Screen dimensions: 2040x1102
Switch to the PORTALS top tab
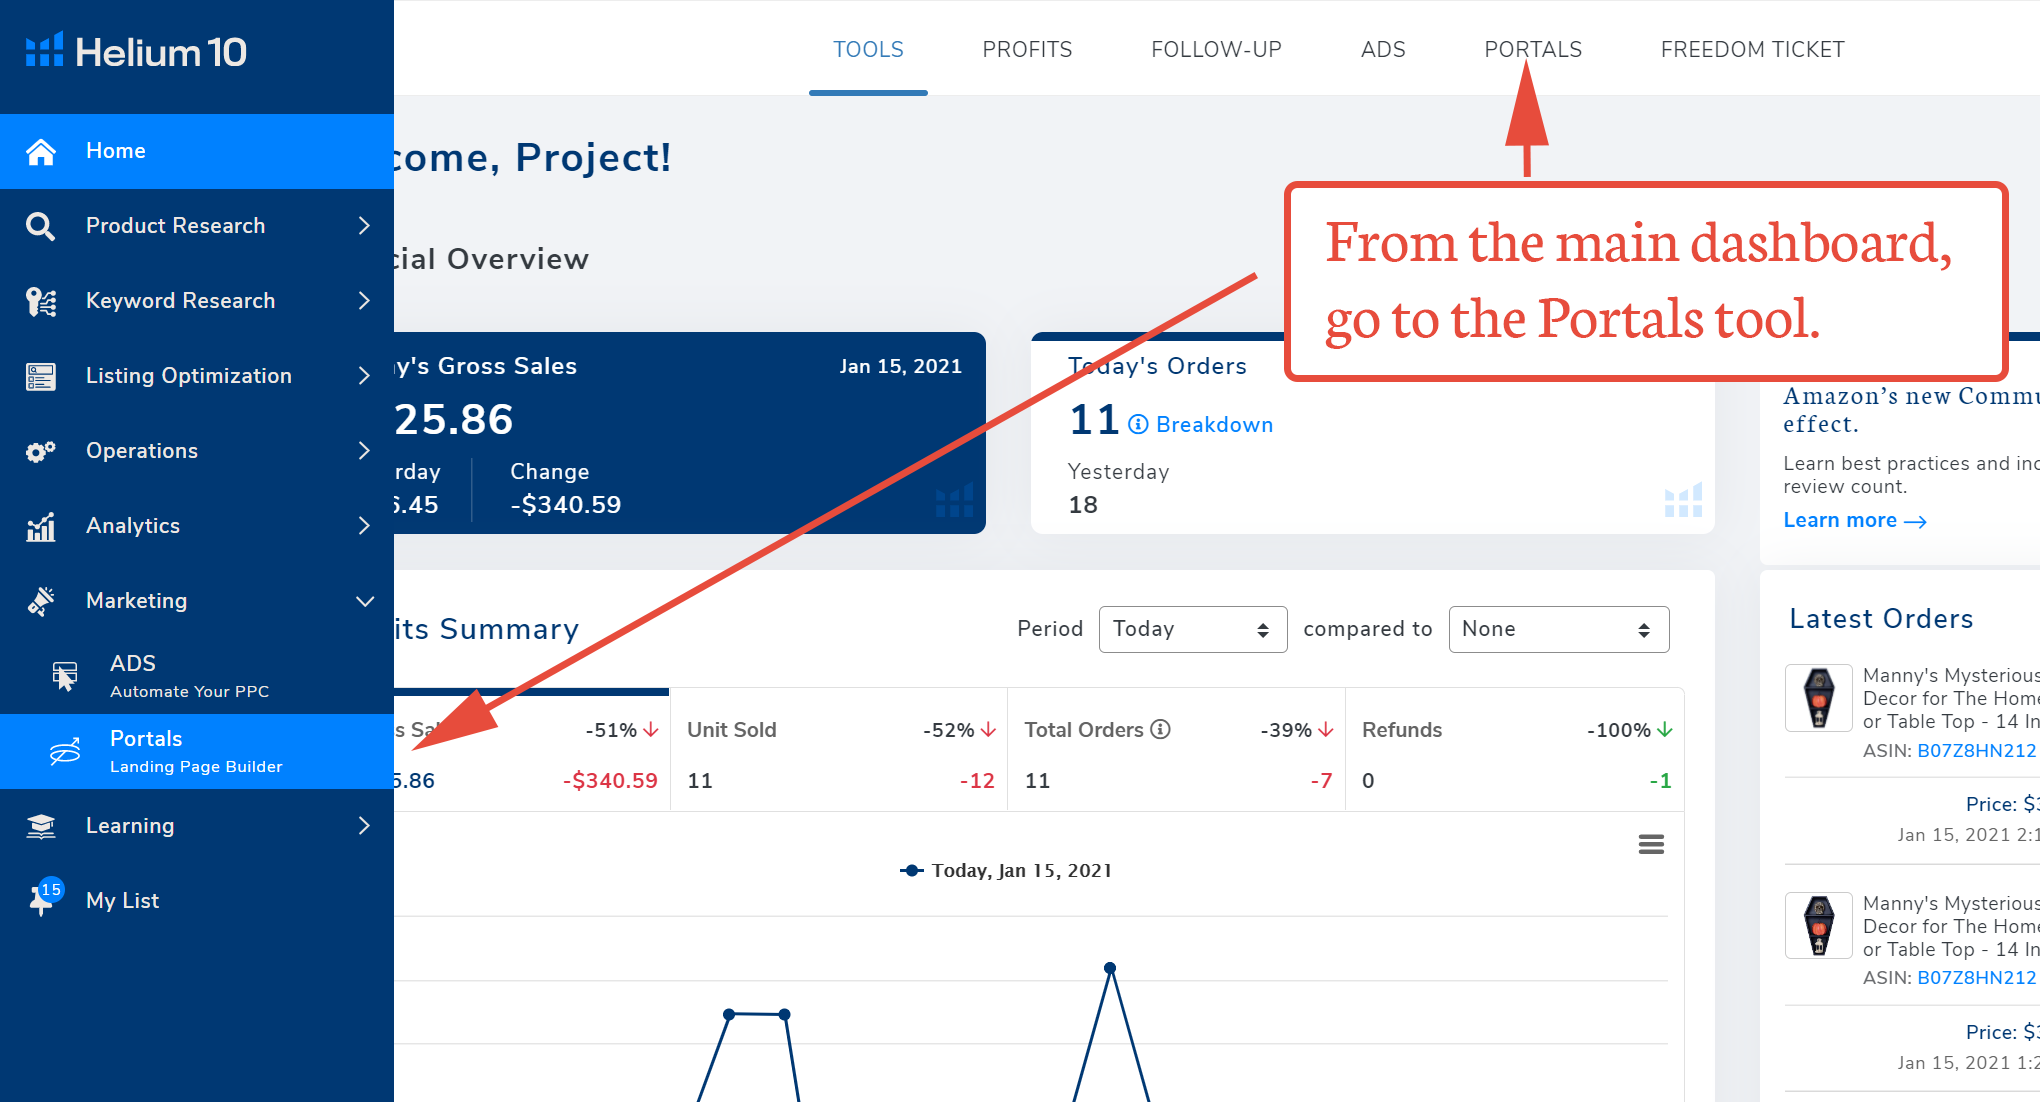click(1532, 49)
